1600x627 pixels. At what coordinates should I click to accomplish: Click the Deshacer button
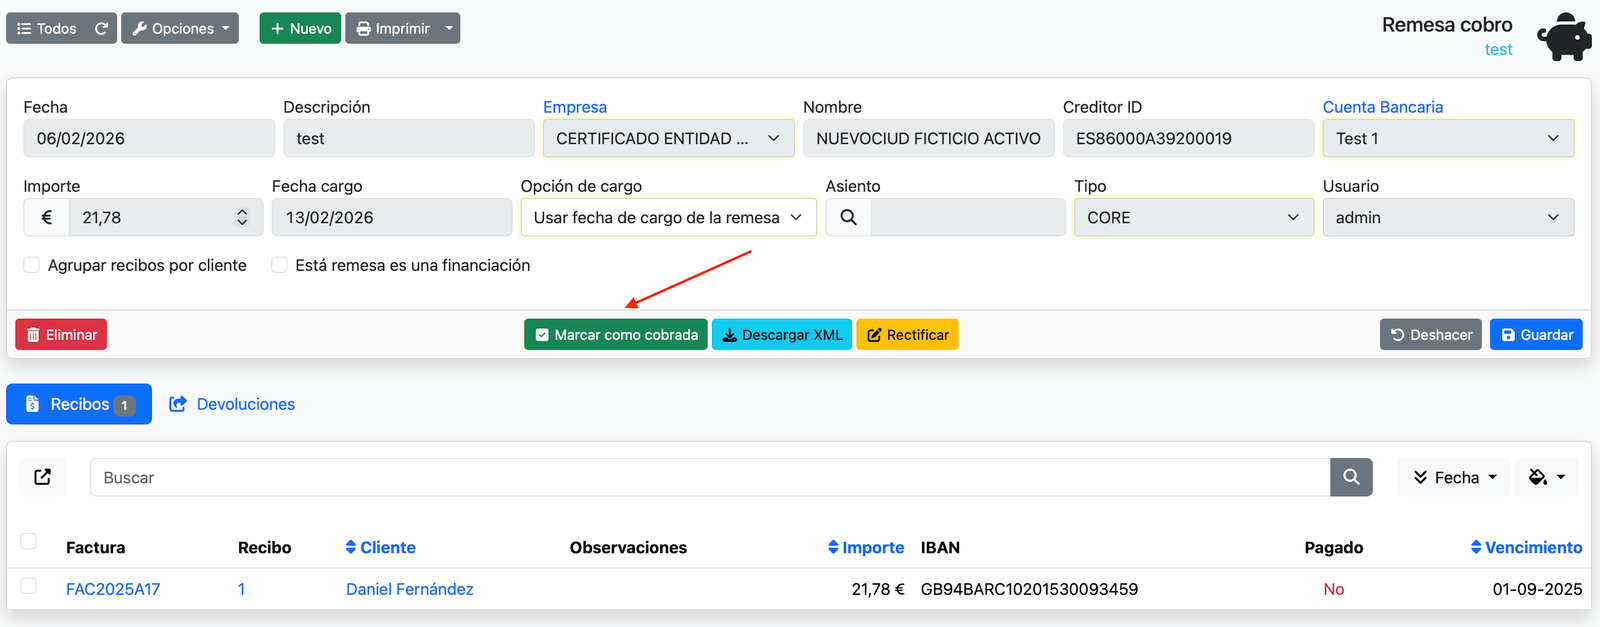click(1431, 335)
